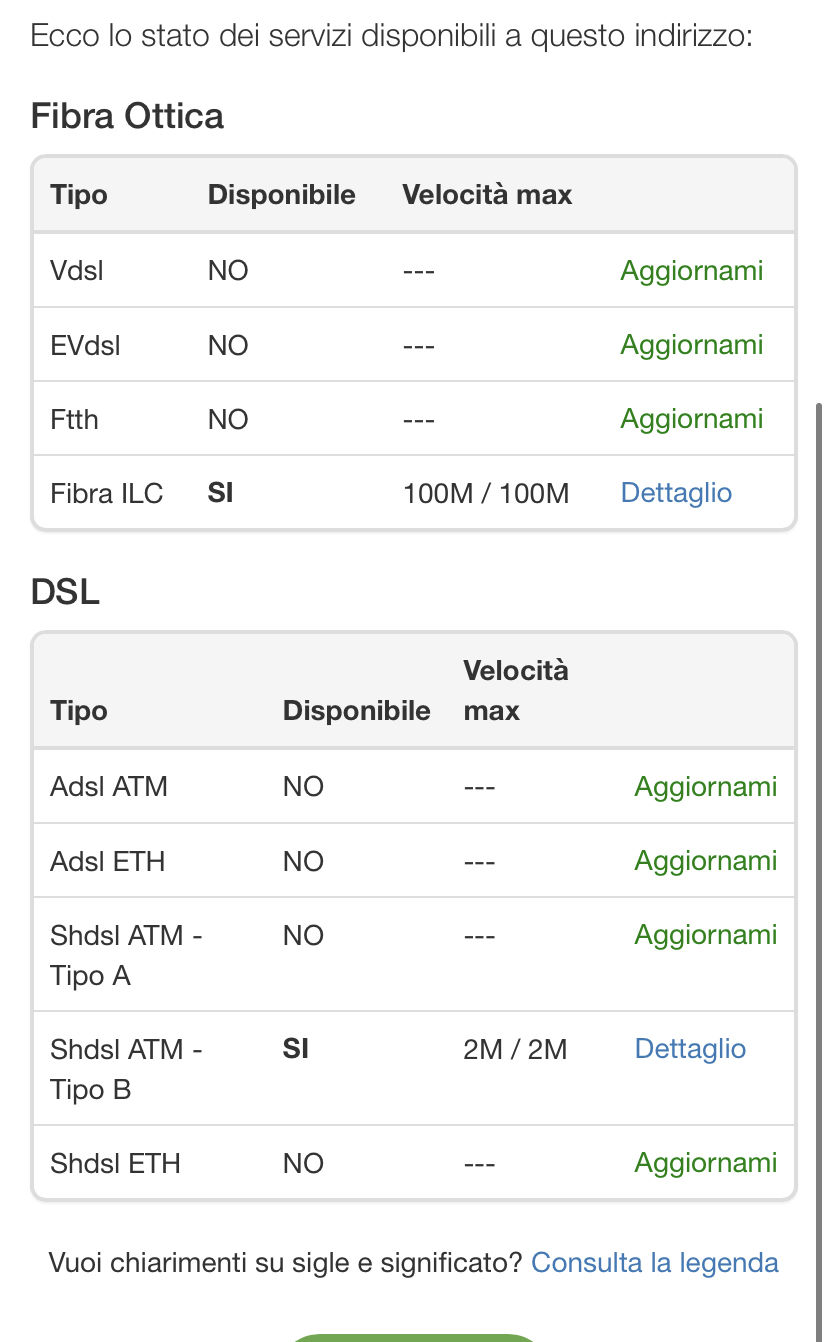Click Aggiornami link in the Vdsl row
Viewport: 828px width, 1342px height.
[x=691, y=271]
